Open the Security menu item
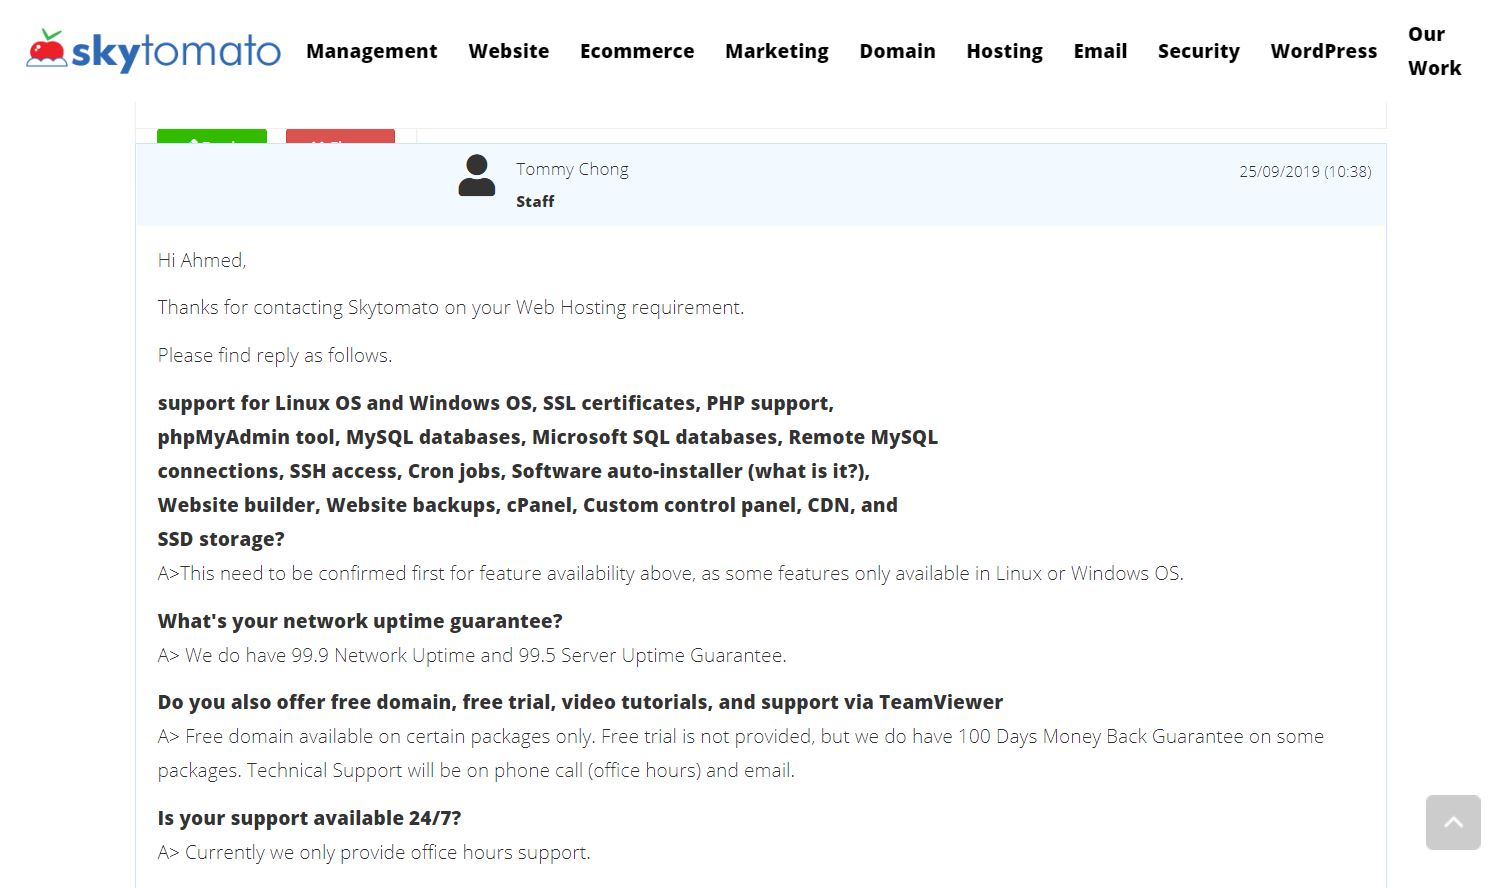1510x888 pixels. [x=1199, y=51]
